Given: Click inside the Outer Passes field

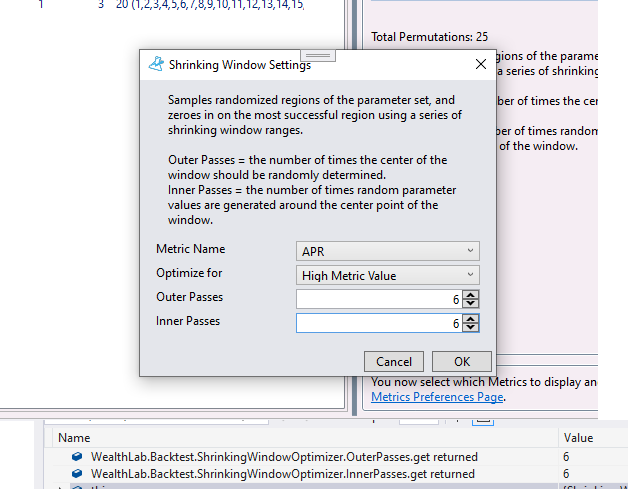Looking at the screenshot, I should (378, 299).
